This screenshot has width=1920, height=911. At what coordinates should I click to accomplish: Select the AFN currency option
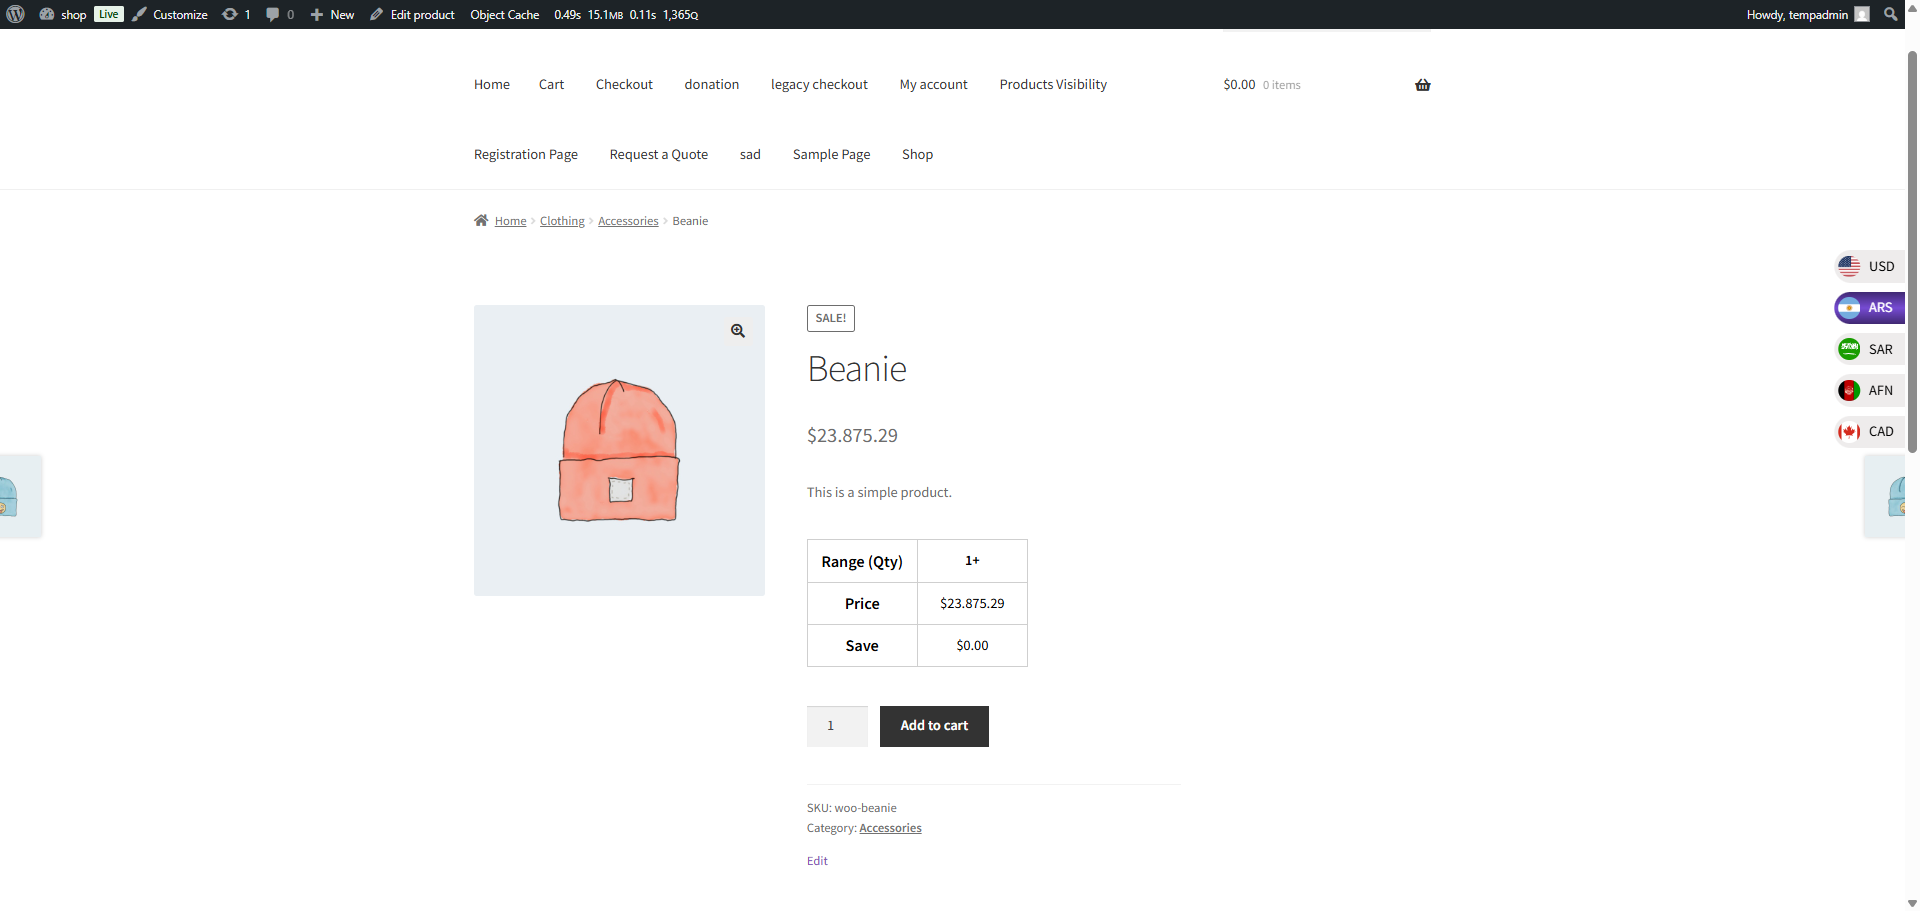pos(1867,391)
